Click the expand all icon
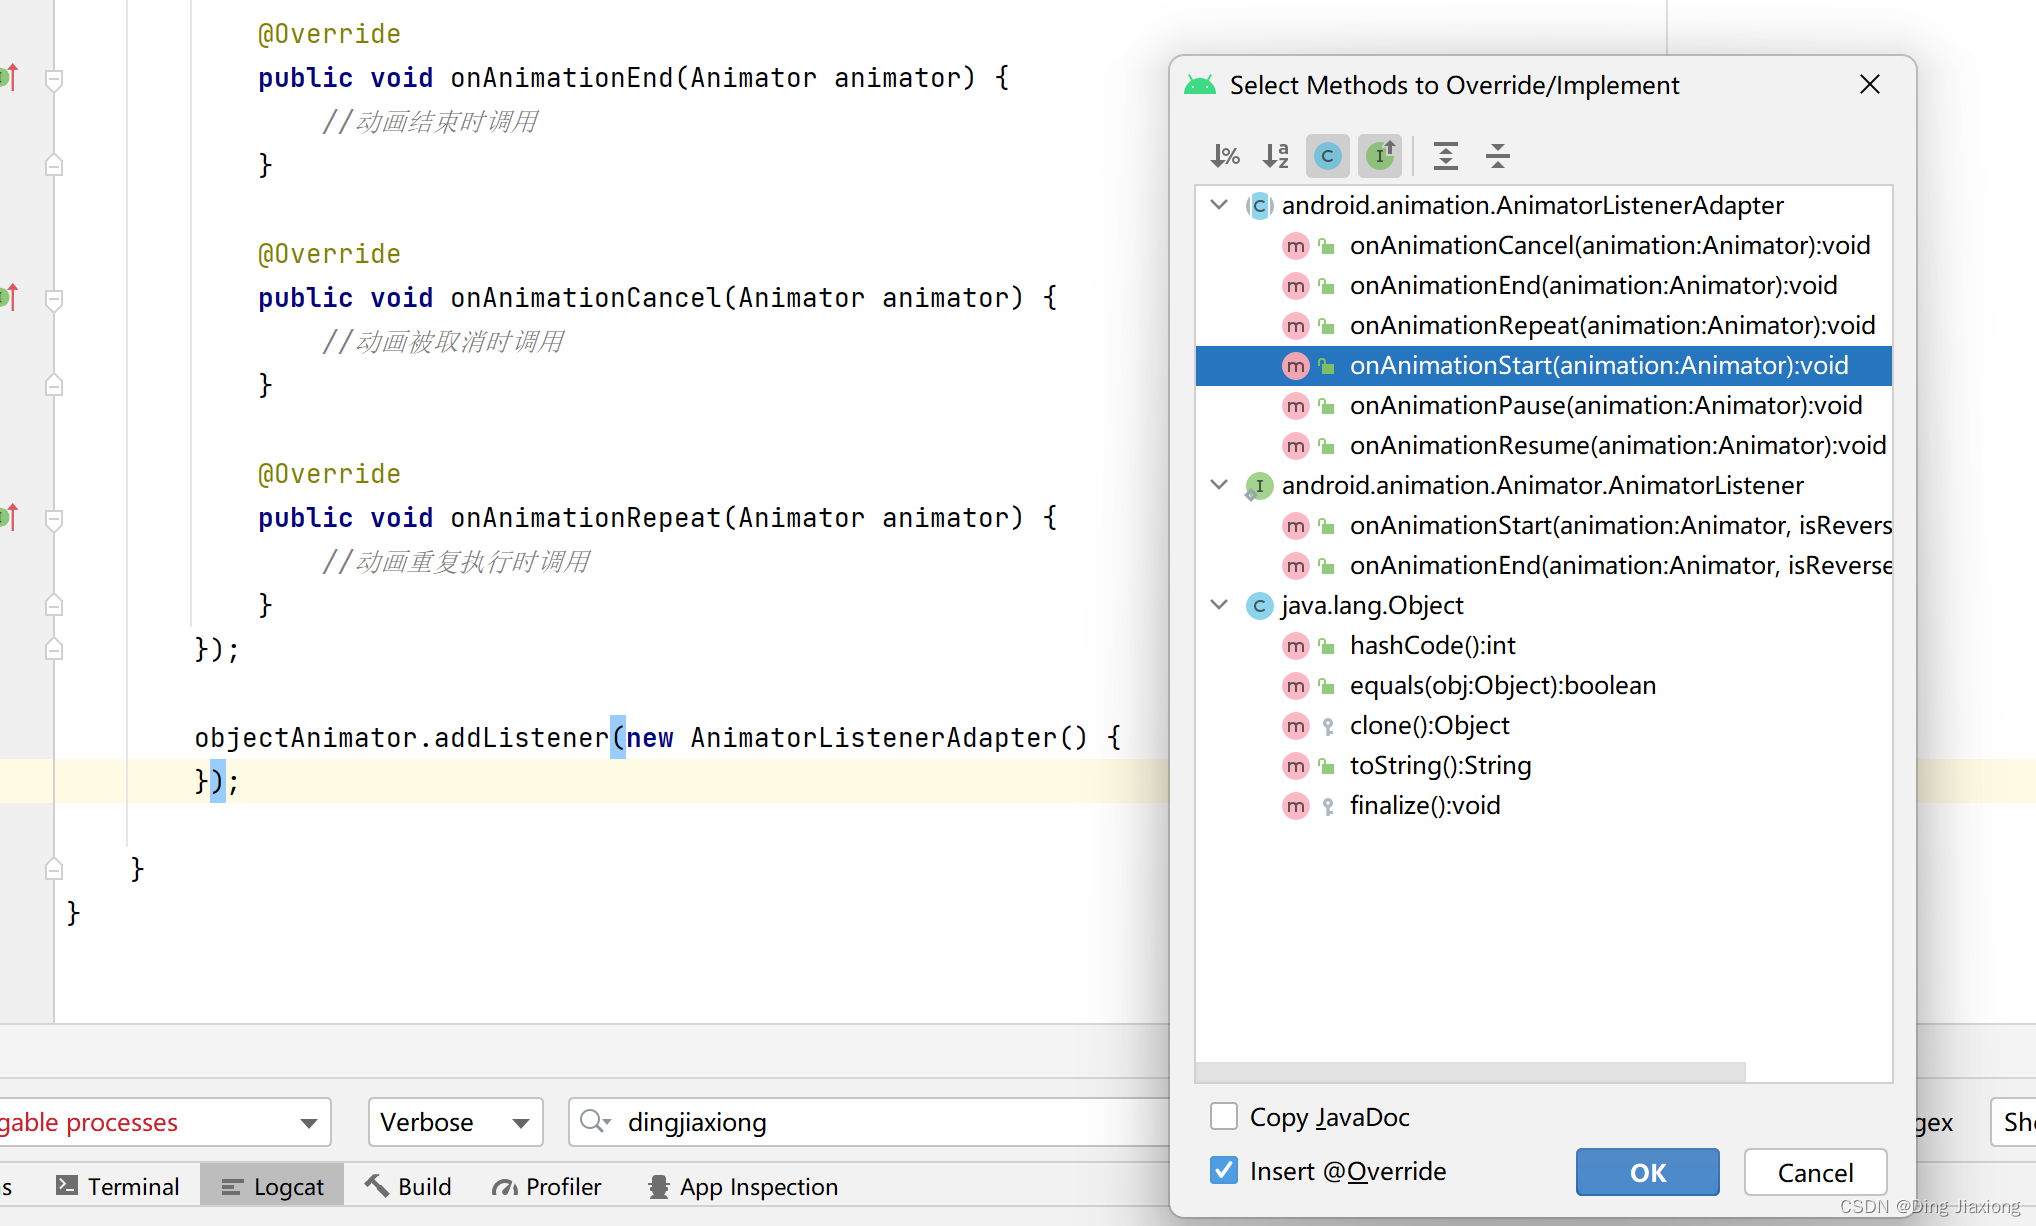Viewport: 2036px width, 1226px height. [1445, 156]
